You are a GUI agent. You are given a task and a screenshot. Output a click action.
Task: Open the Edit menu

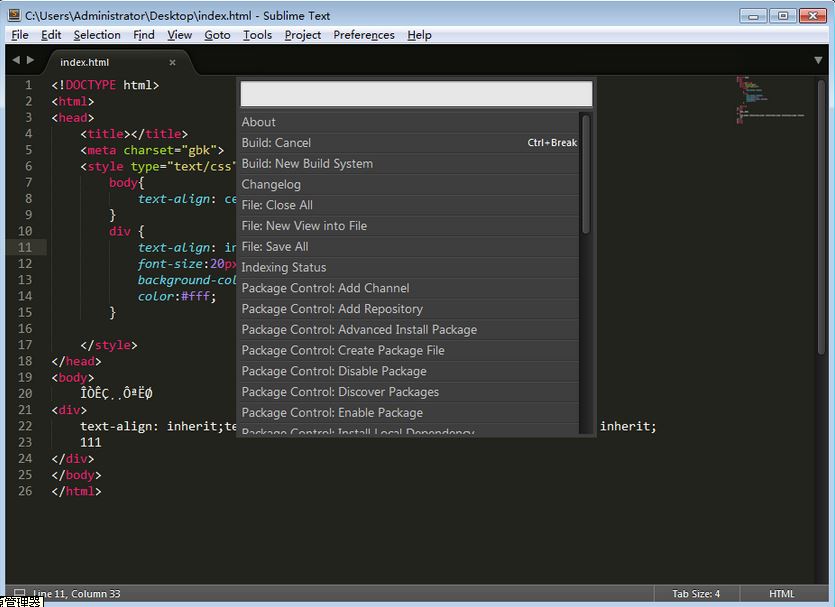(x=51, y=35)
